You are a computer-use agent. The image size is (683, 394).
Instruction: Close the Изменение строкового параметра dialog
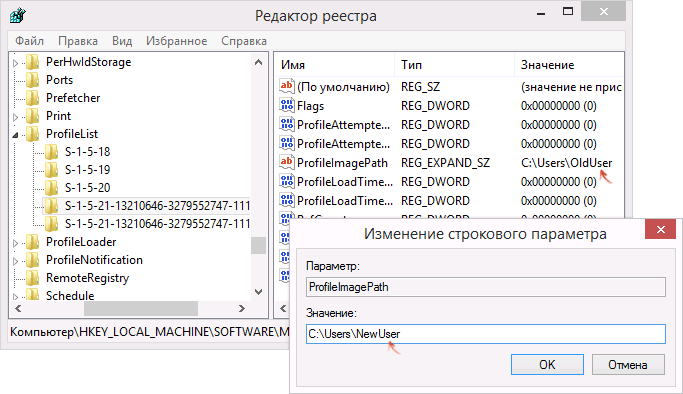(x=660, y=229)
